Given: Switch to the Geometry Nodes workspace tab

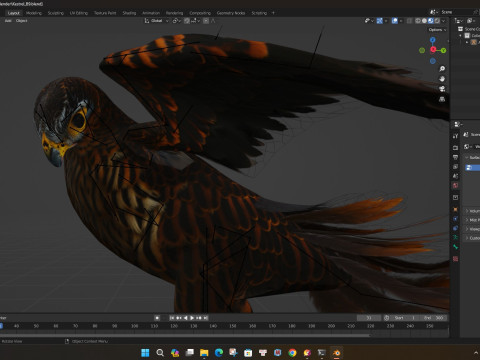Looking at the screenshot, I should [x=231, y=13].
